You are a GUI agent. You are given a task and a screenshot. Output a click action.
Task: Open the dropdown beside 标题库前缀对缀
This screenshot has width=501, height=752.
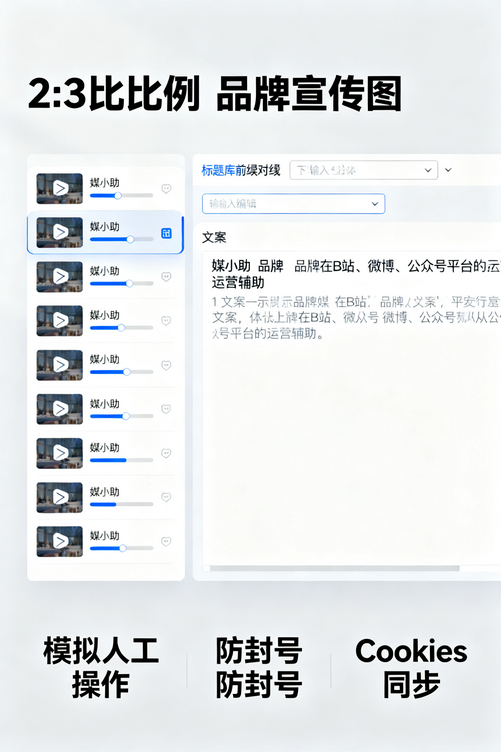pos(363,170)
